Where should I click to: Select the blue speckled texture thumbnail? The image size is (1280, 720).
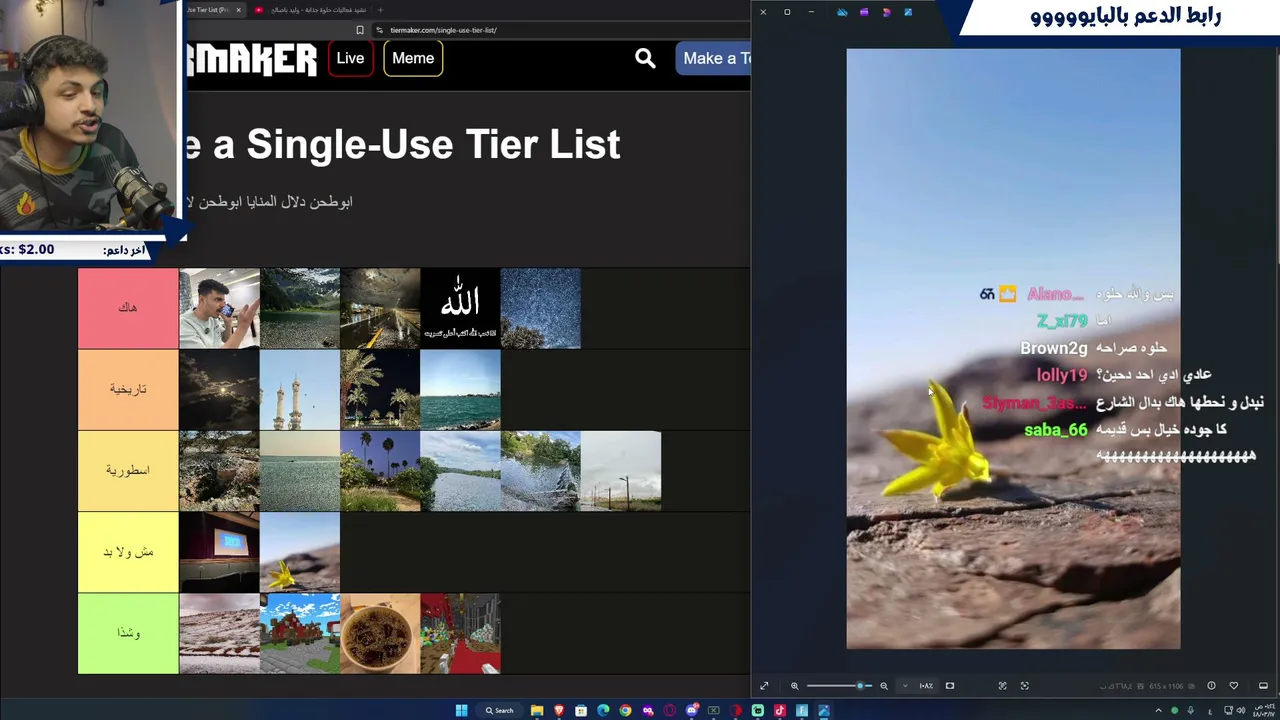541,308
